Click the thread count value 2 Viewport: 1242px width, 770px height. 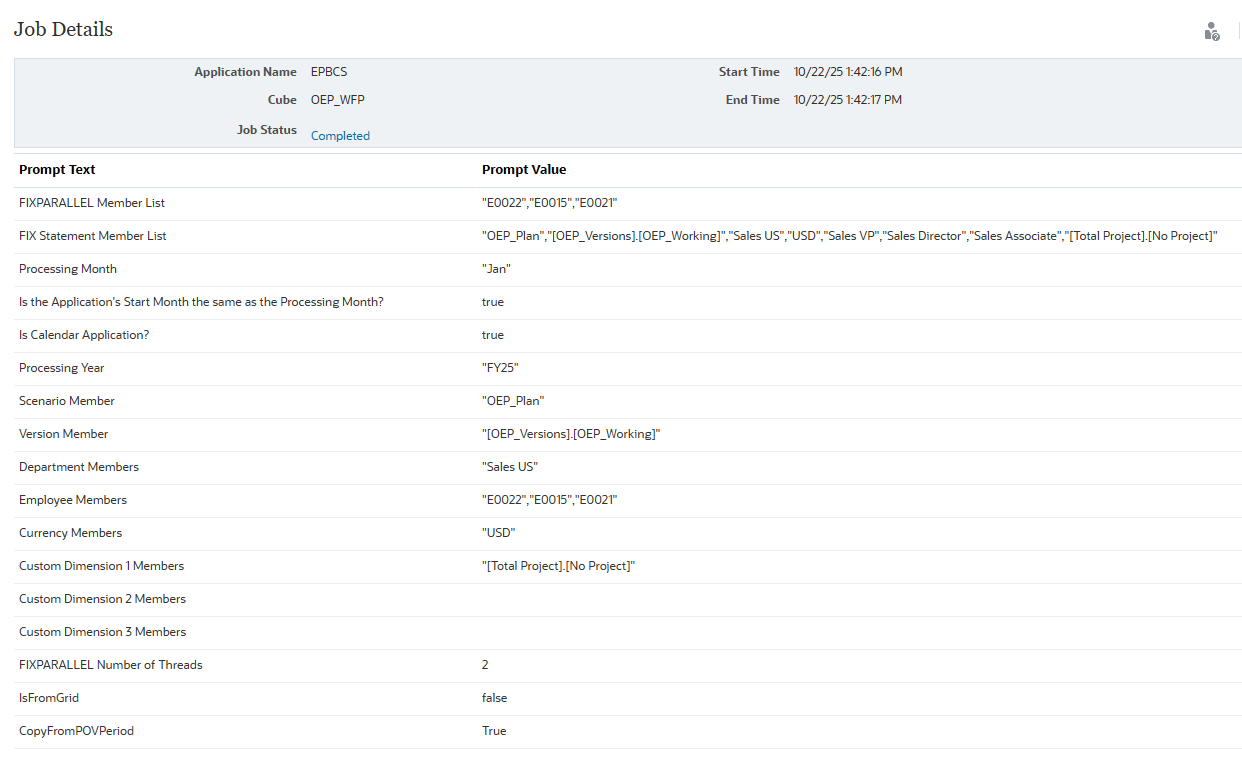coord(485,665)
